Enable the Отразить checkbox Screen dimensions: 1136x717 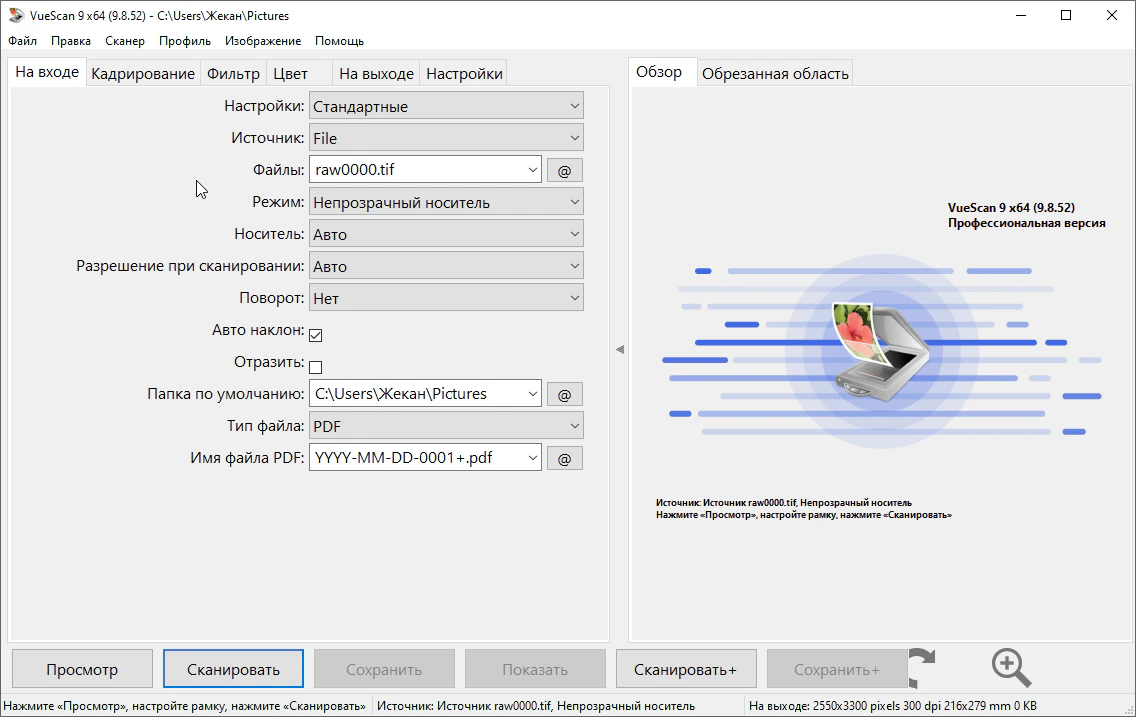coord(316,367)
